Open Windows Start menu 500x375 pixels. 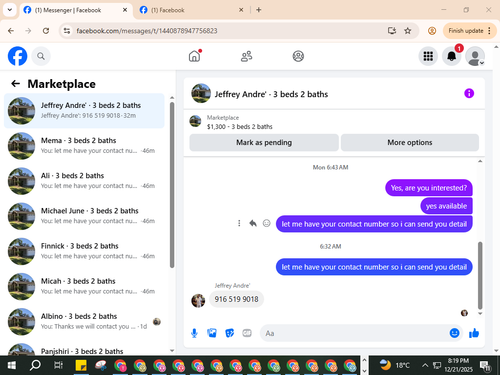[x=12, y=365]
